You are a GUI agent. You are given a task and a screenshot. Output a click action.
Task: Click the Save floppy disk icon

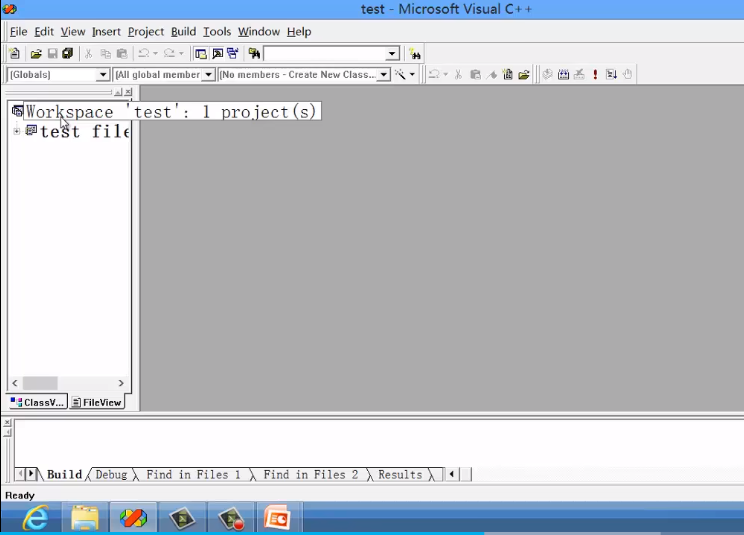coord(52,54)
